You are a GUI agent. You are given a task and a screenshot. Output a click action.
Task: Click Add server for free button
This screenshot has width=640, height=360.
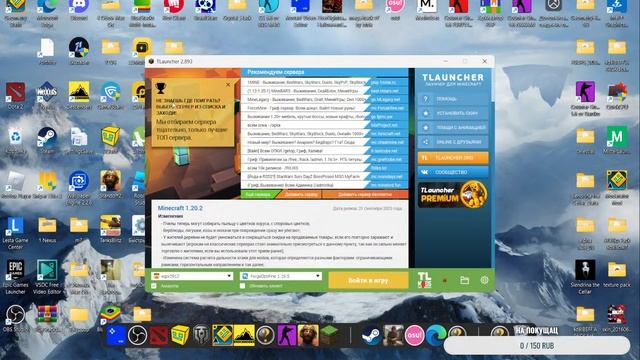tap(365, 195)
